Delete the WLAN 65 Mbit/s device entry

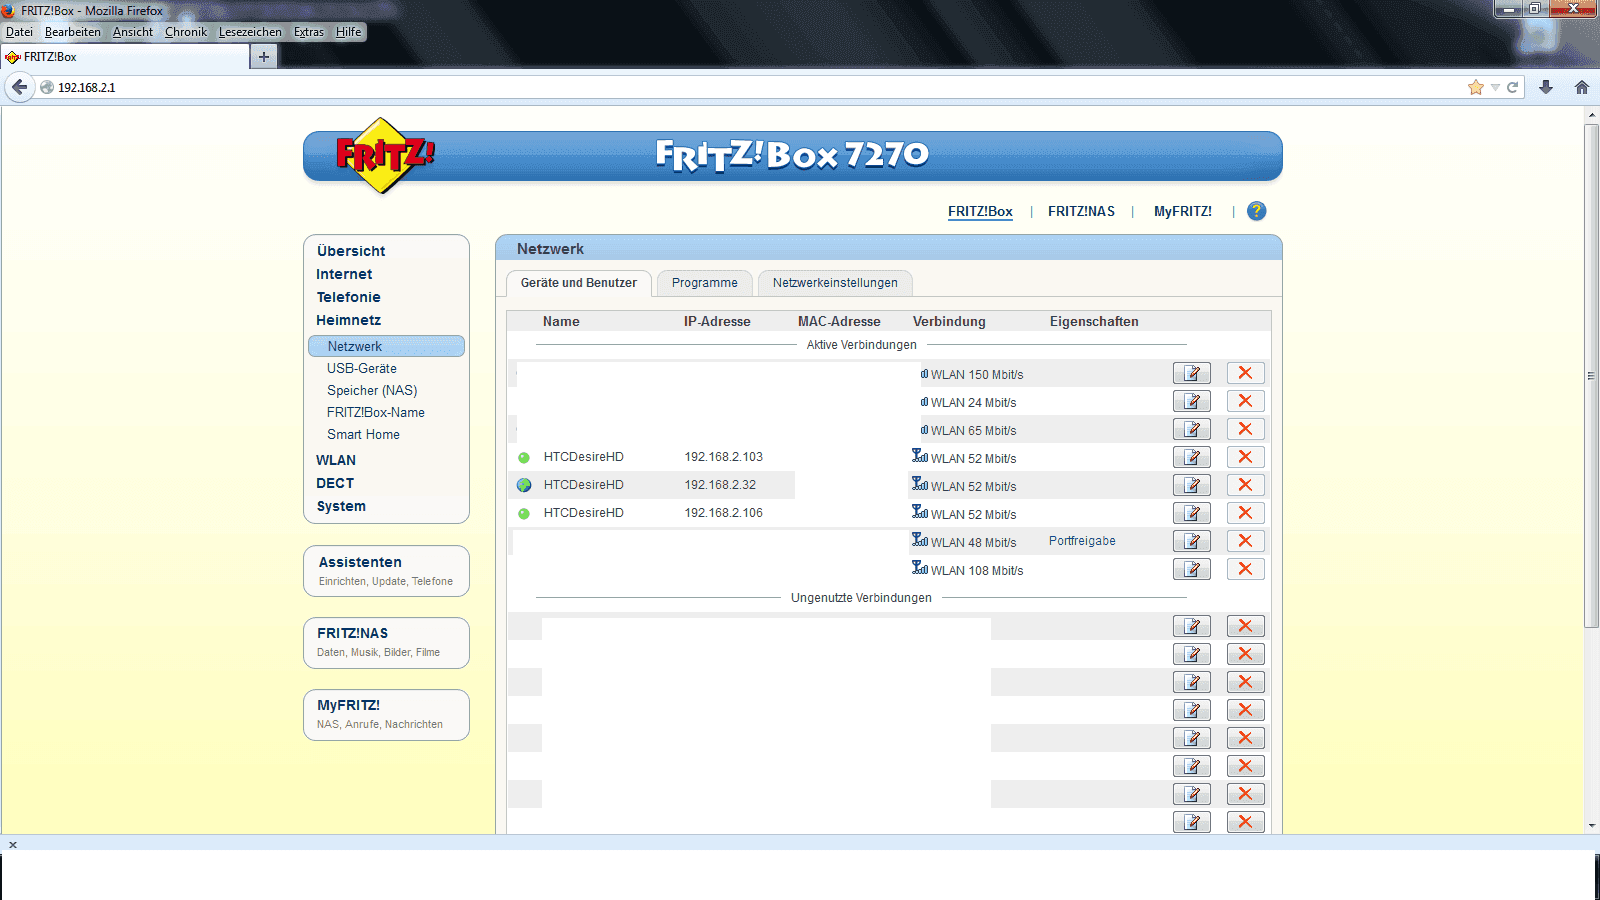click(x=1246, y=429)
